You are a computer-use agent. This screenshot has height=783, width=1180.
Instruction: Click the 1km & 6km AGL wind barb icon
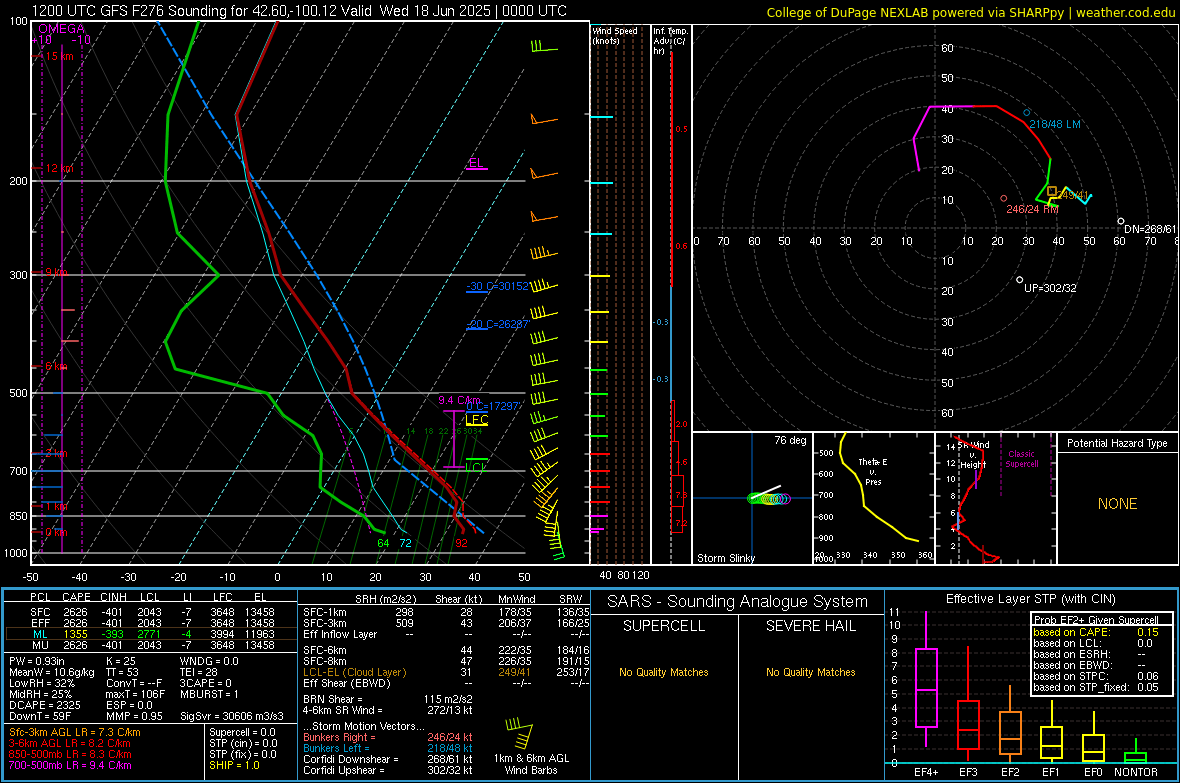point(521,733)
